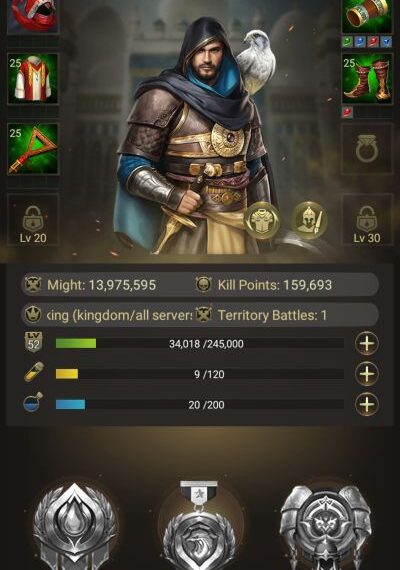Select the level 25 boots slot

point(367,79)
